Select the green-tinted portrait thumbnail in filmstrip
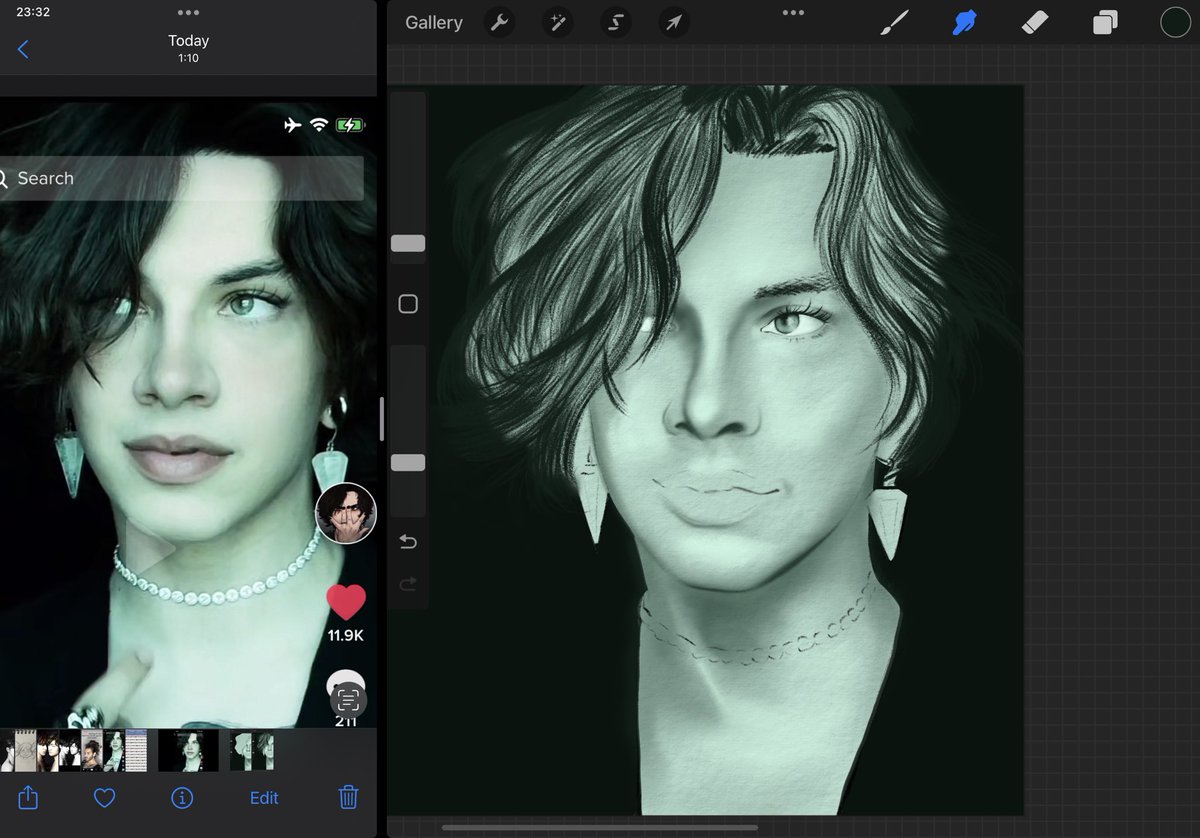The width and height of the screenshot is (1200, 838). [x=188, y=751]
